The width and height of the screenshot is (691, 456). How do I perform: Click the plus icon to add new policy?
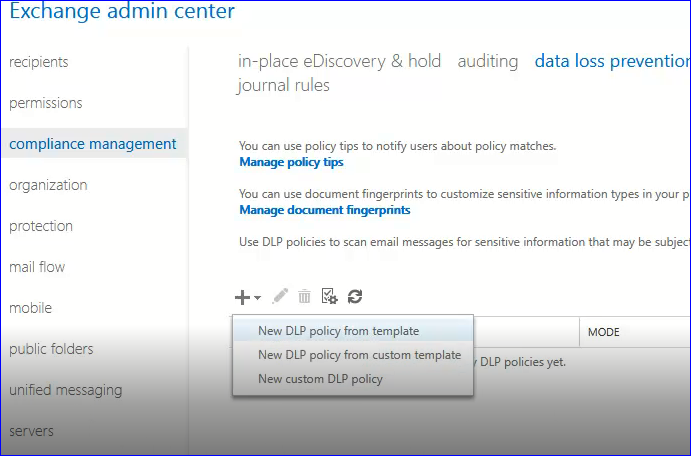click(242, 297)
